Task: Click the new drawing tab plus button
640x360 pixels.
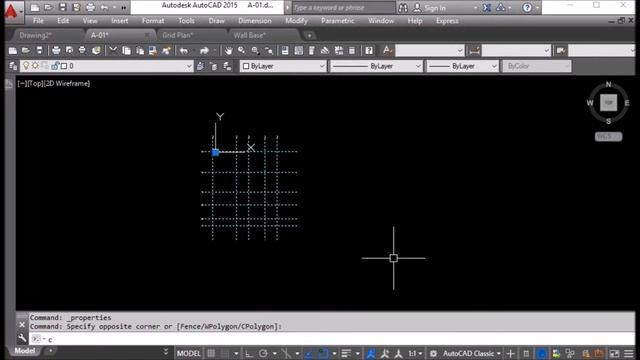Action: pyautogui.click(x=309, y=36)
